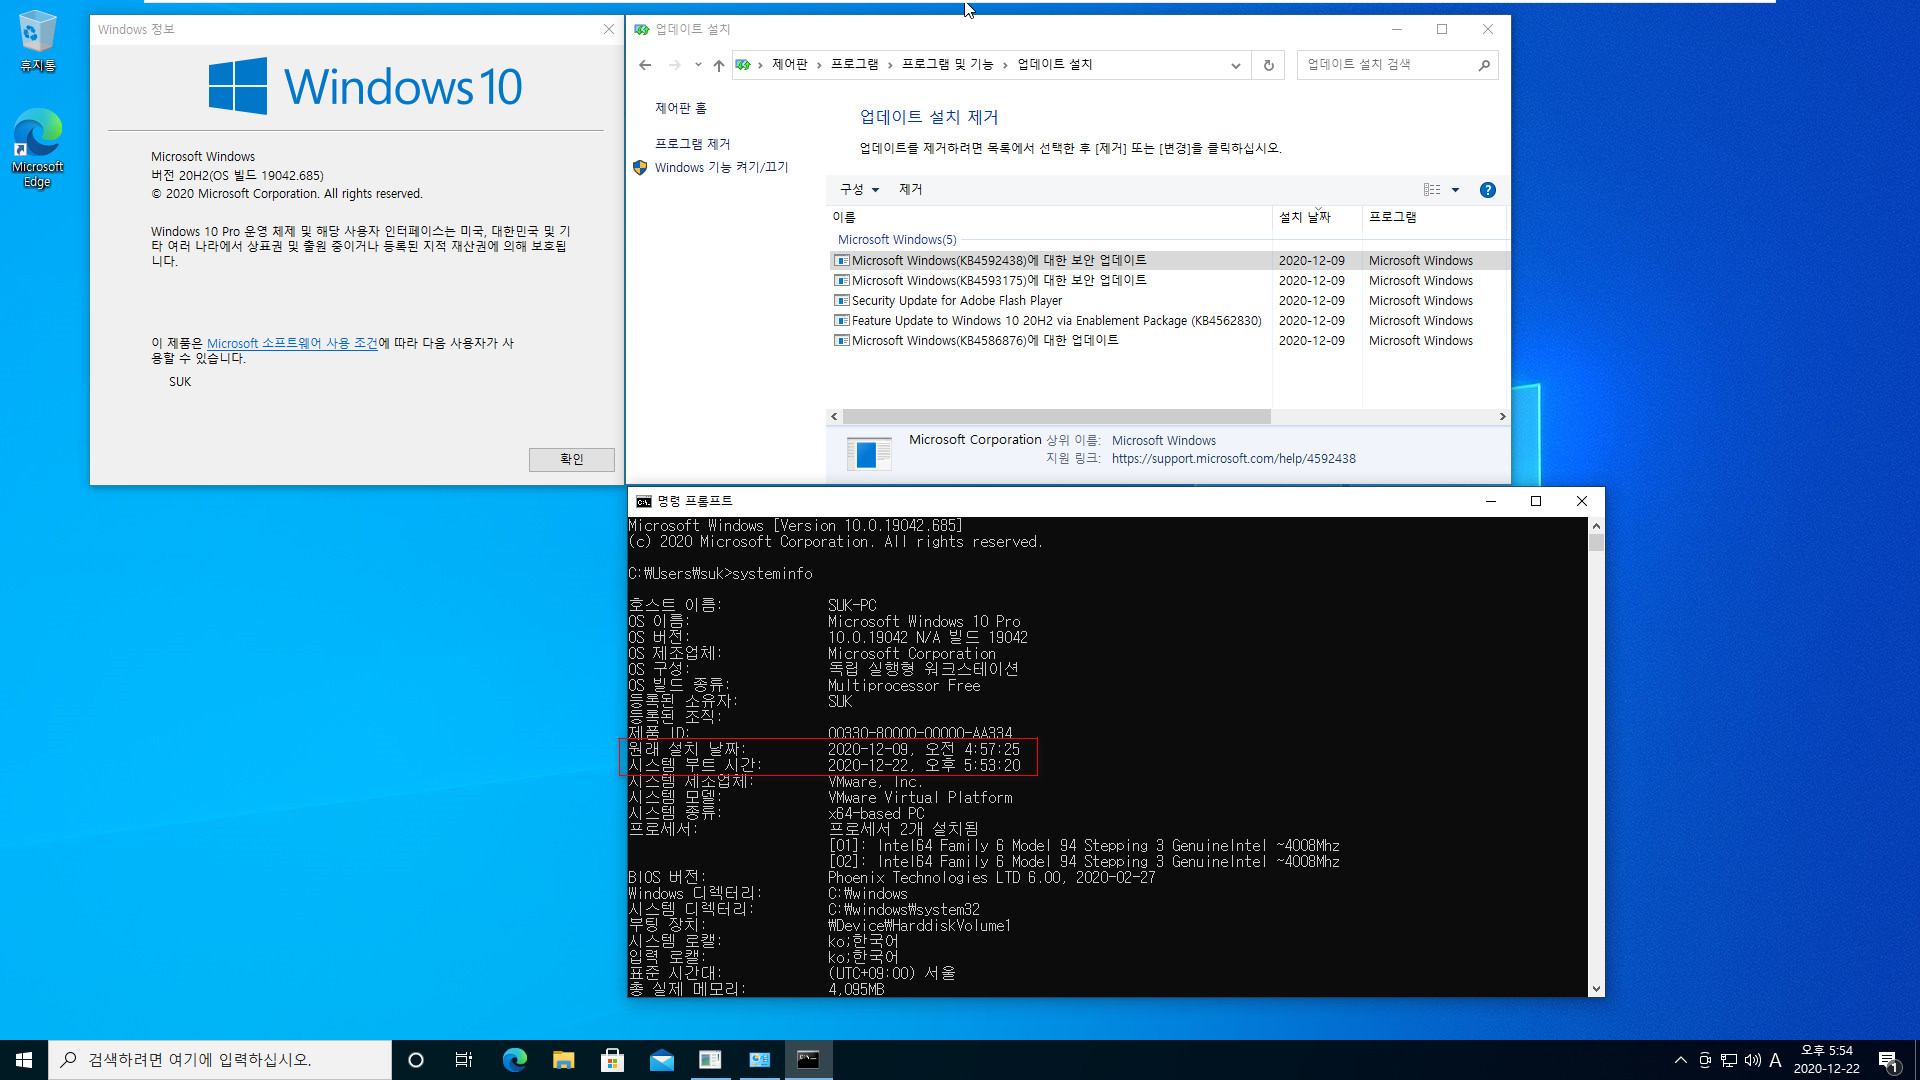Go up one folder level arrow

(x=718, y=65)
